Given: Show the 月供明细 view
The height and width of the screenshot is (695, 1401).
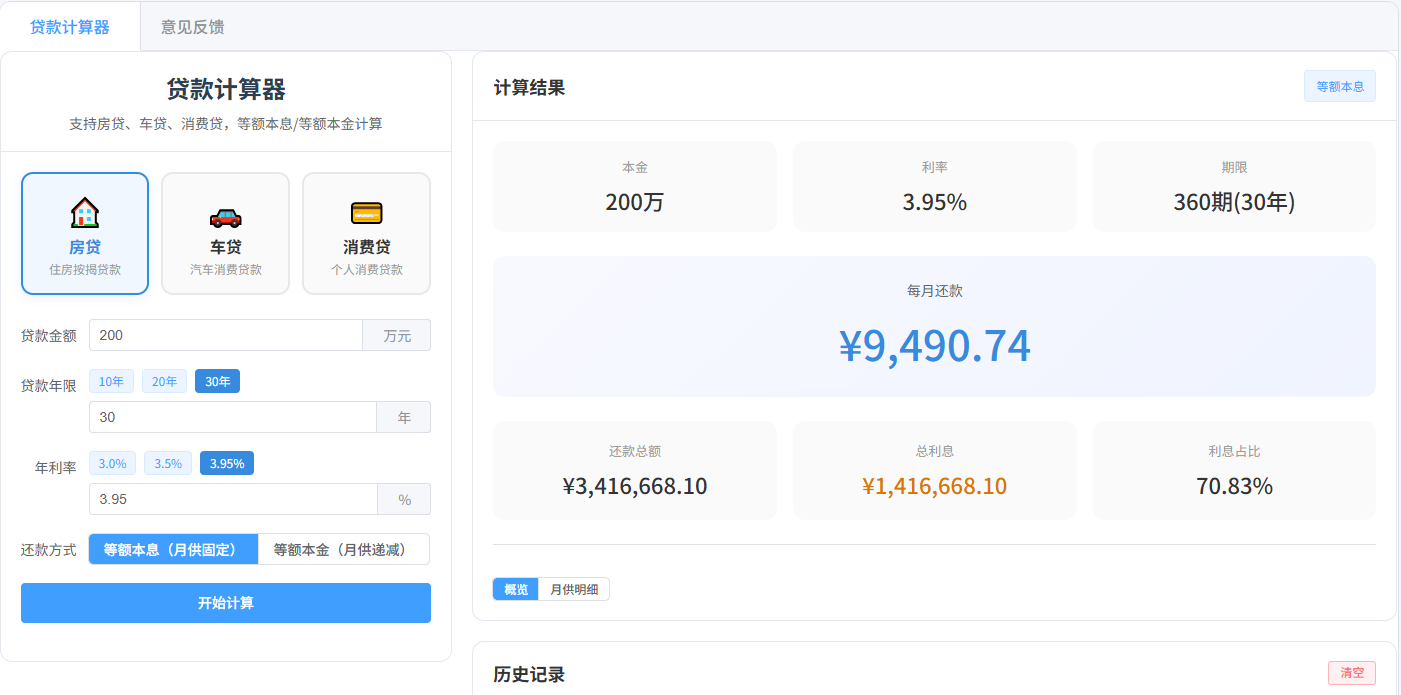Looking at the screenshot, I should pos(574,589).
